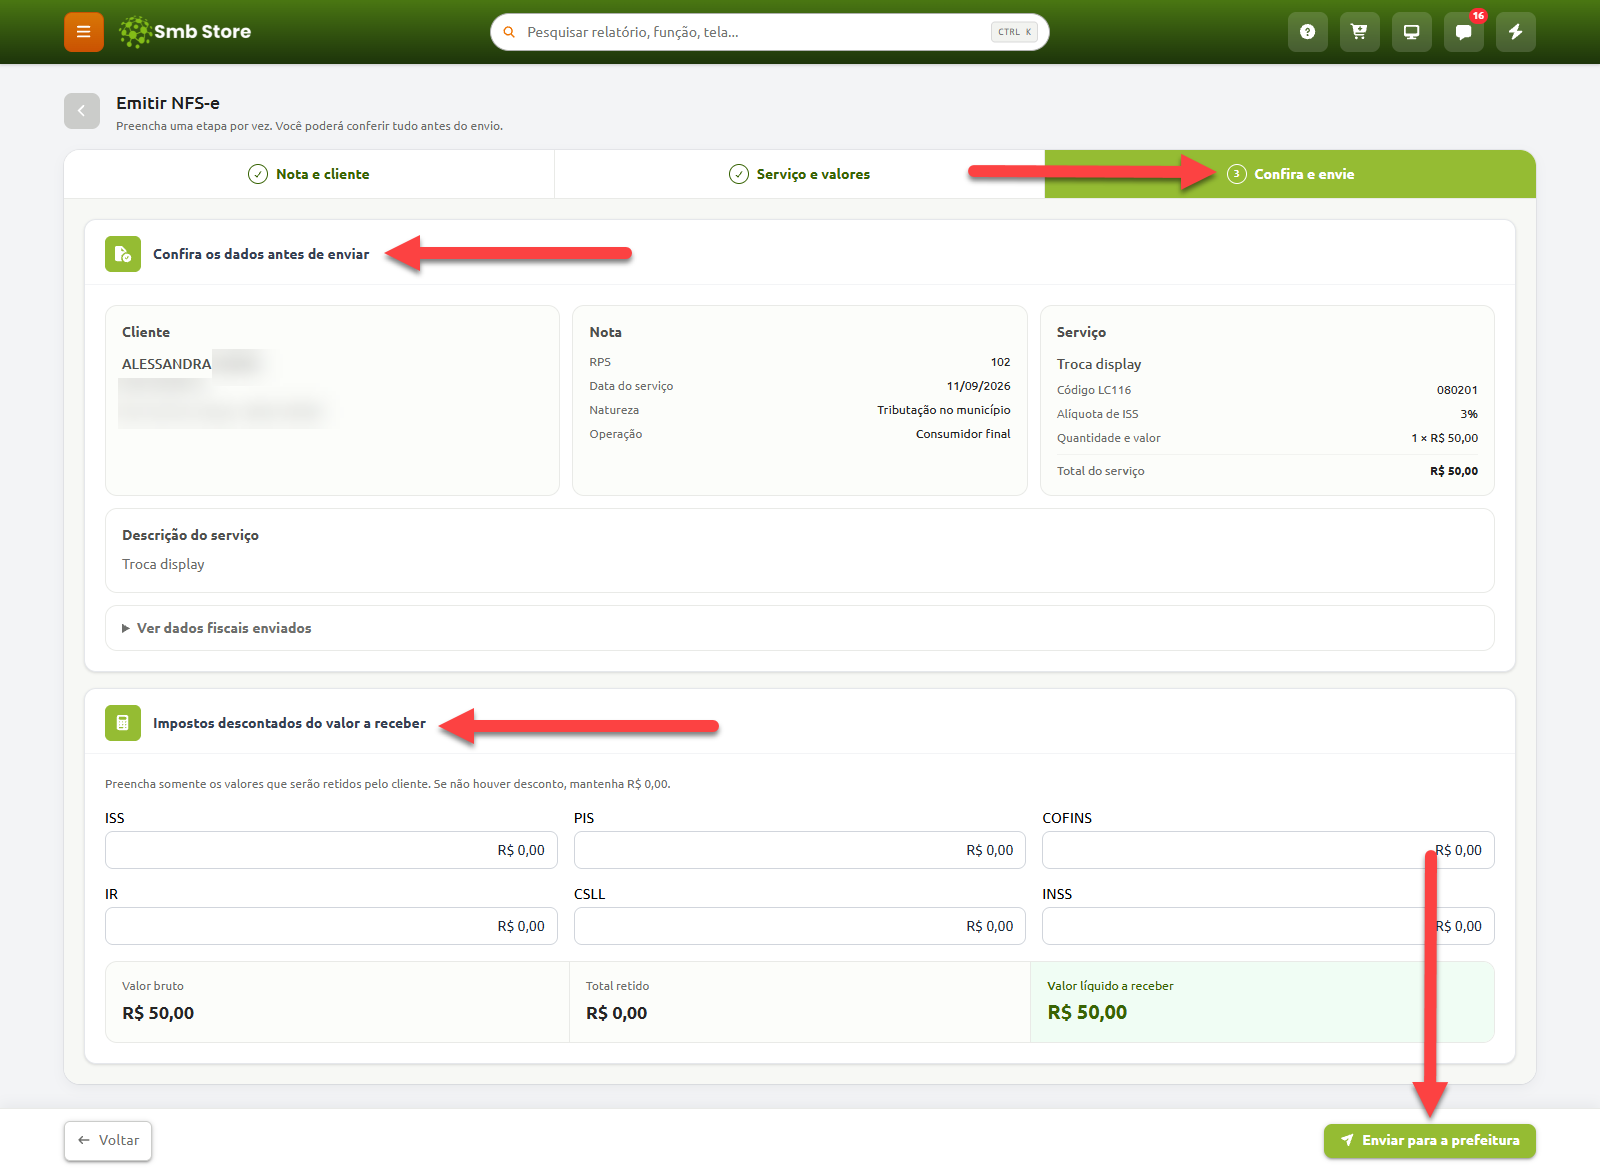Click the monitor screen icon
The width and height of the screenshot is (1600, 1173).
pos(1411,32)
